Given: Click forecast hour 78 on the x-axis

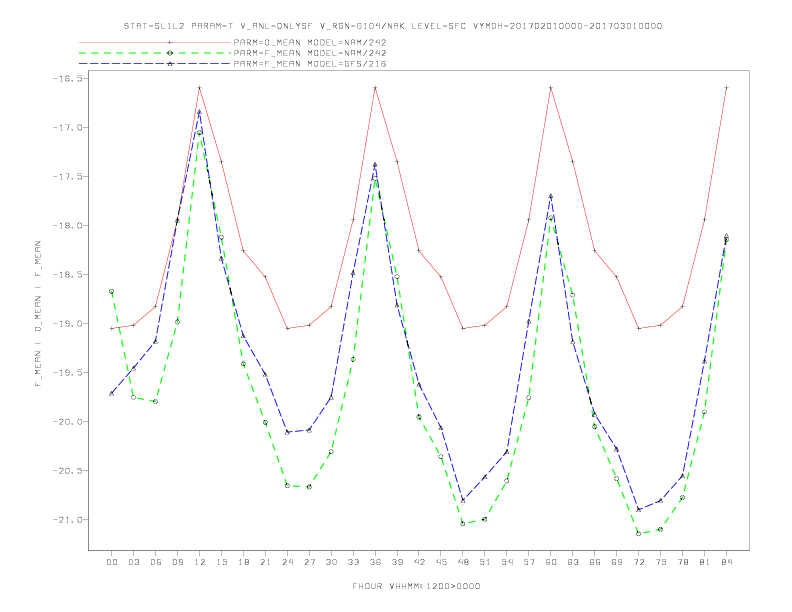Looking at the screenshot, I should 682,562.
